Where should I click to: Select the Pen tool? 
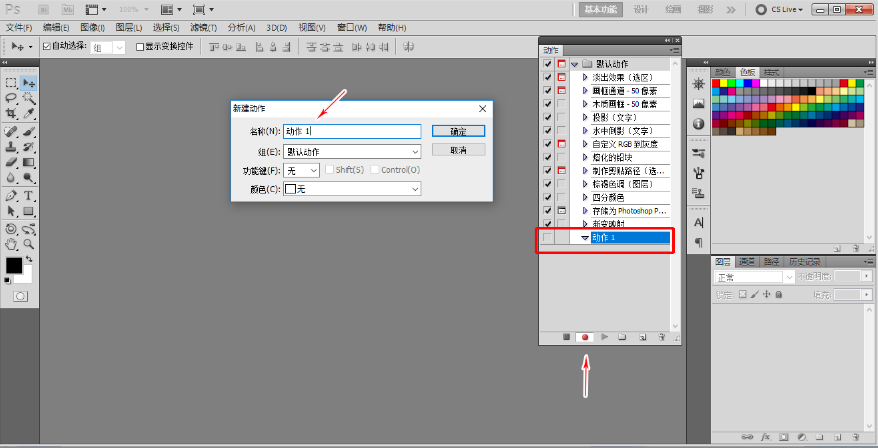(x=11, y=195)
